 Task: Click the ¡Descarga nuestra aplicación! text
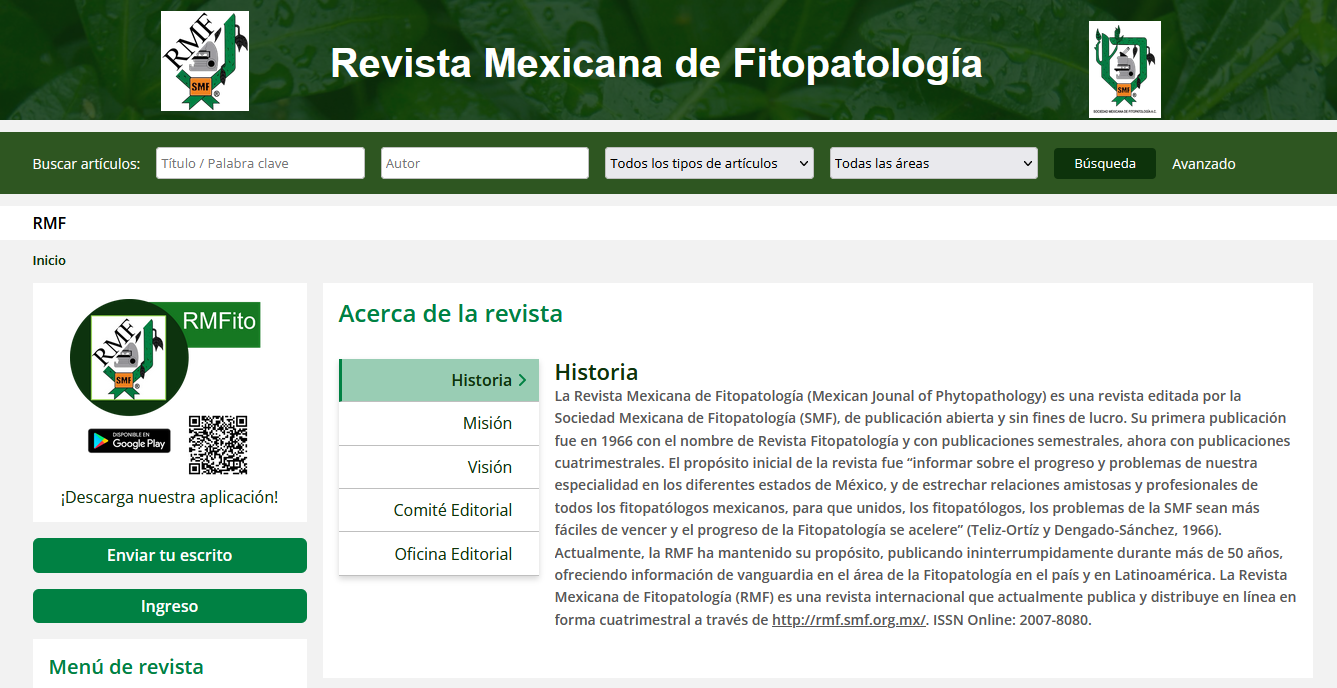[x=170, y=497]
